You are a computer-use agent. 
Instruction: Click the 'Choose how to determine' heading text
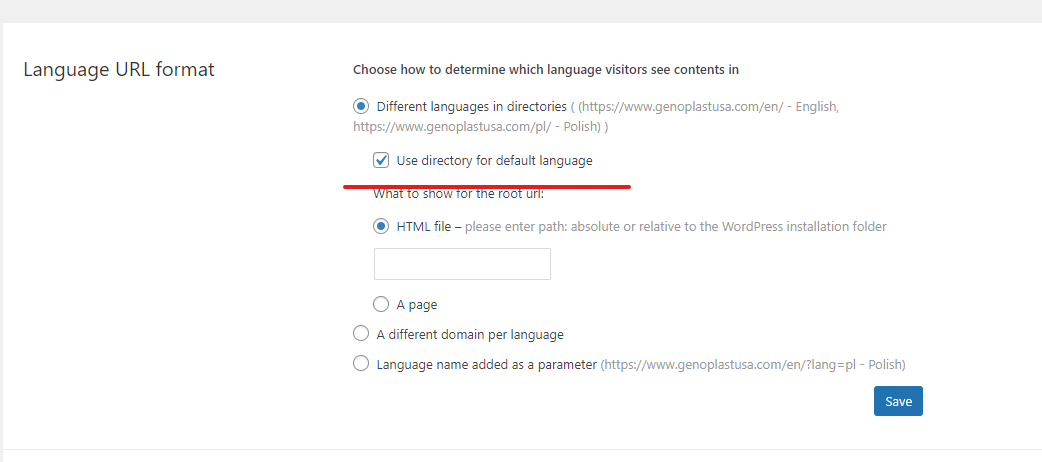[546, 69]
